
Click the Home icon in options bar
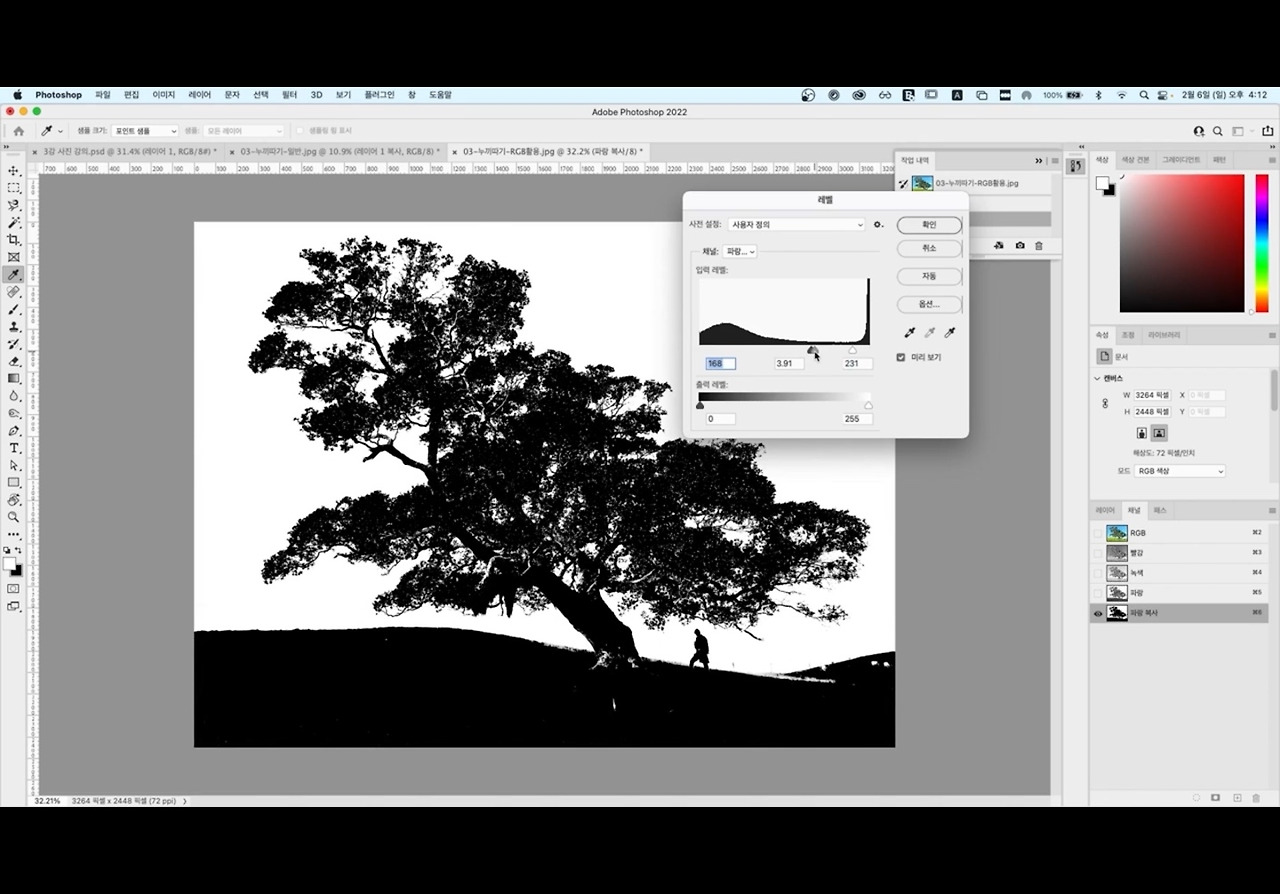[18, 131]
